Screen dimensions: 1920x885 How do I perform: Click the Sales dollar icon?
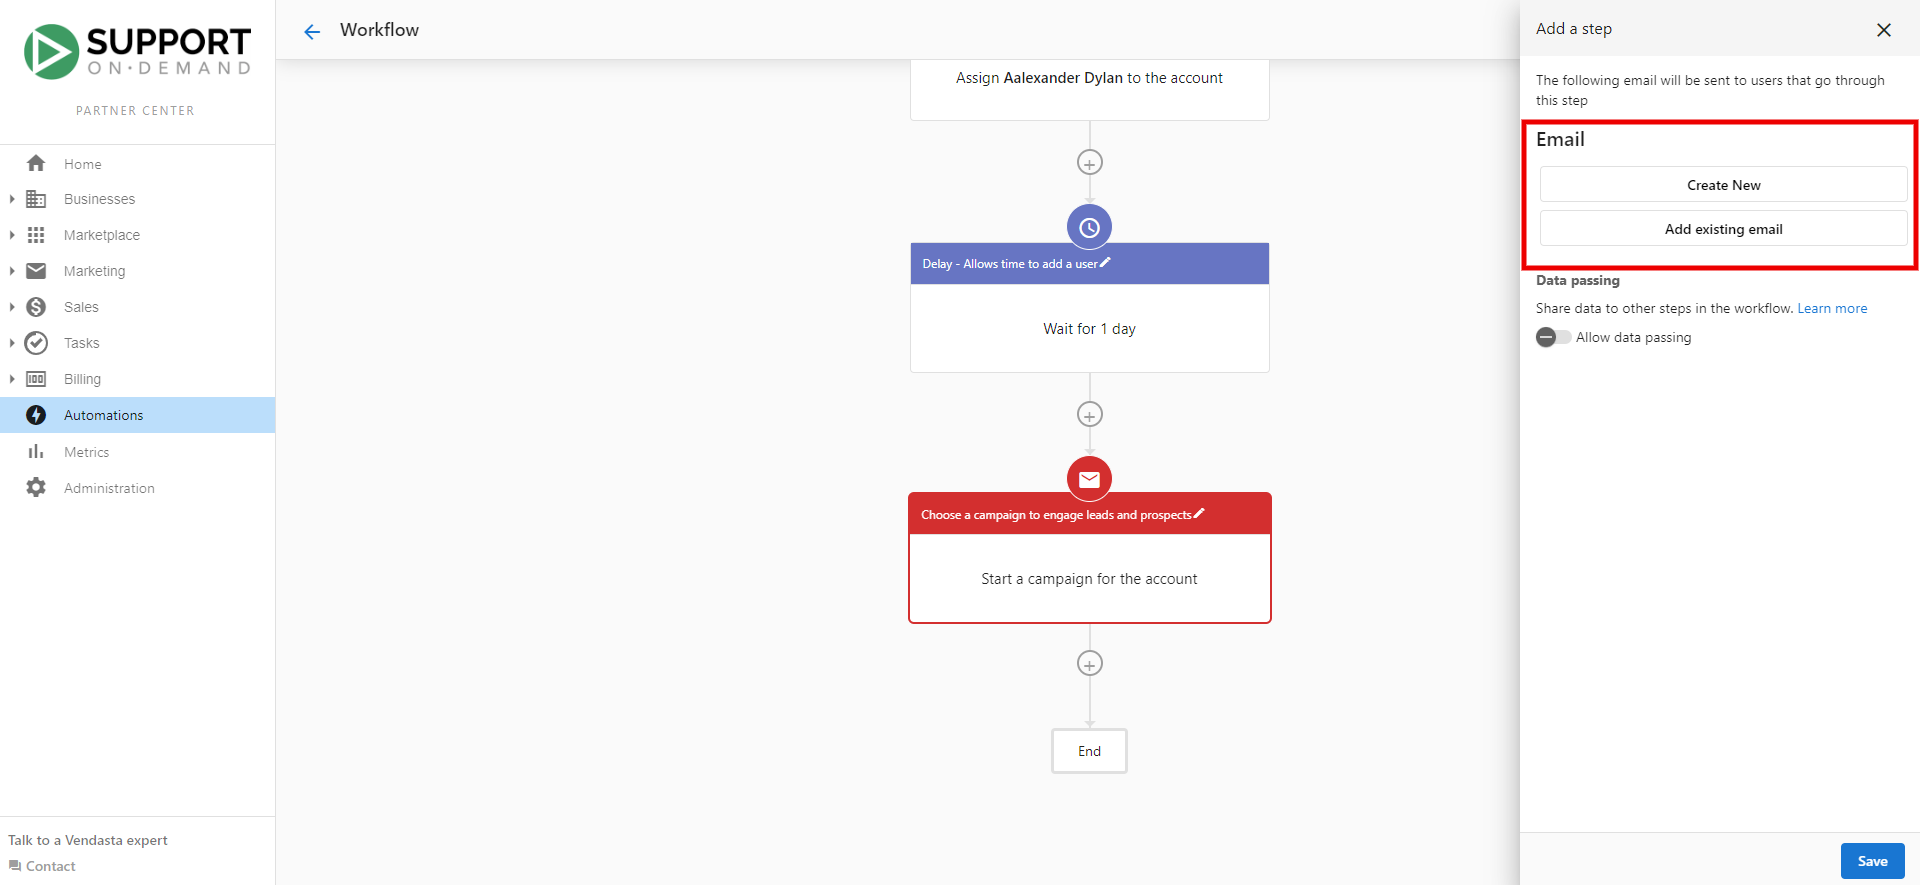click(36, 307)
